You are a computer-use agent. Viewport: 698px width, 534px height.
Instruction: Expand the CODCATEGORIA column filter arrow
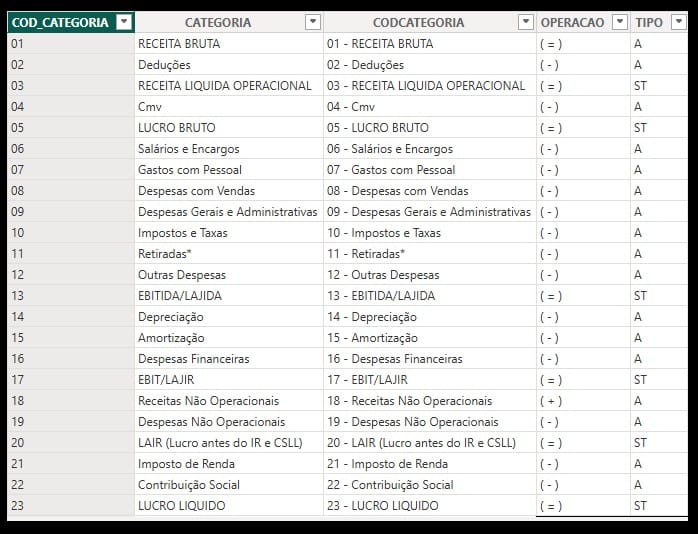[525, 22]
